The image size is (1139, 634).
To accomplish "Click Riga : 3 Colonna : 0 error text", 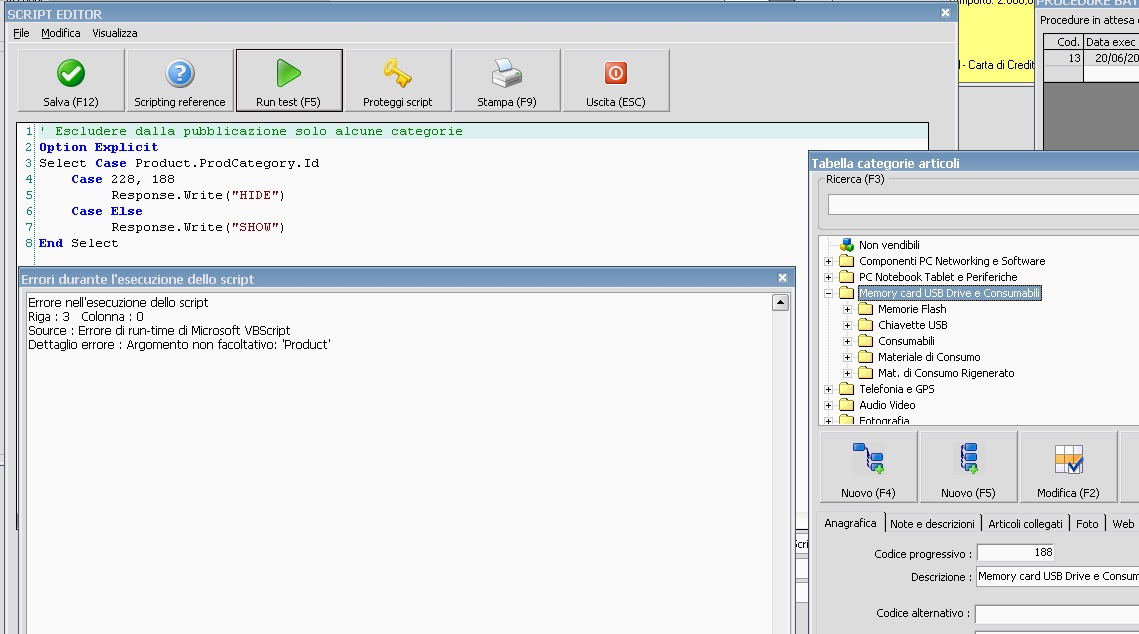I will (x=86, y=317).
